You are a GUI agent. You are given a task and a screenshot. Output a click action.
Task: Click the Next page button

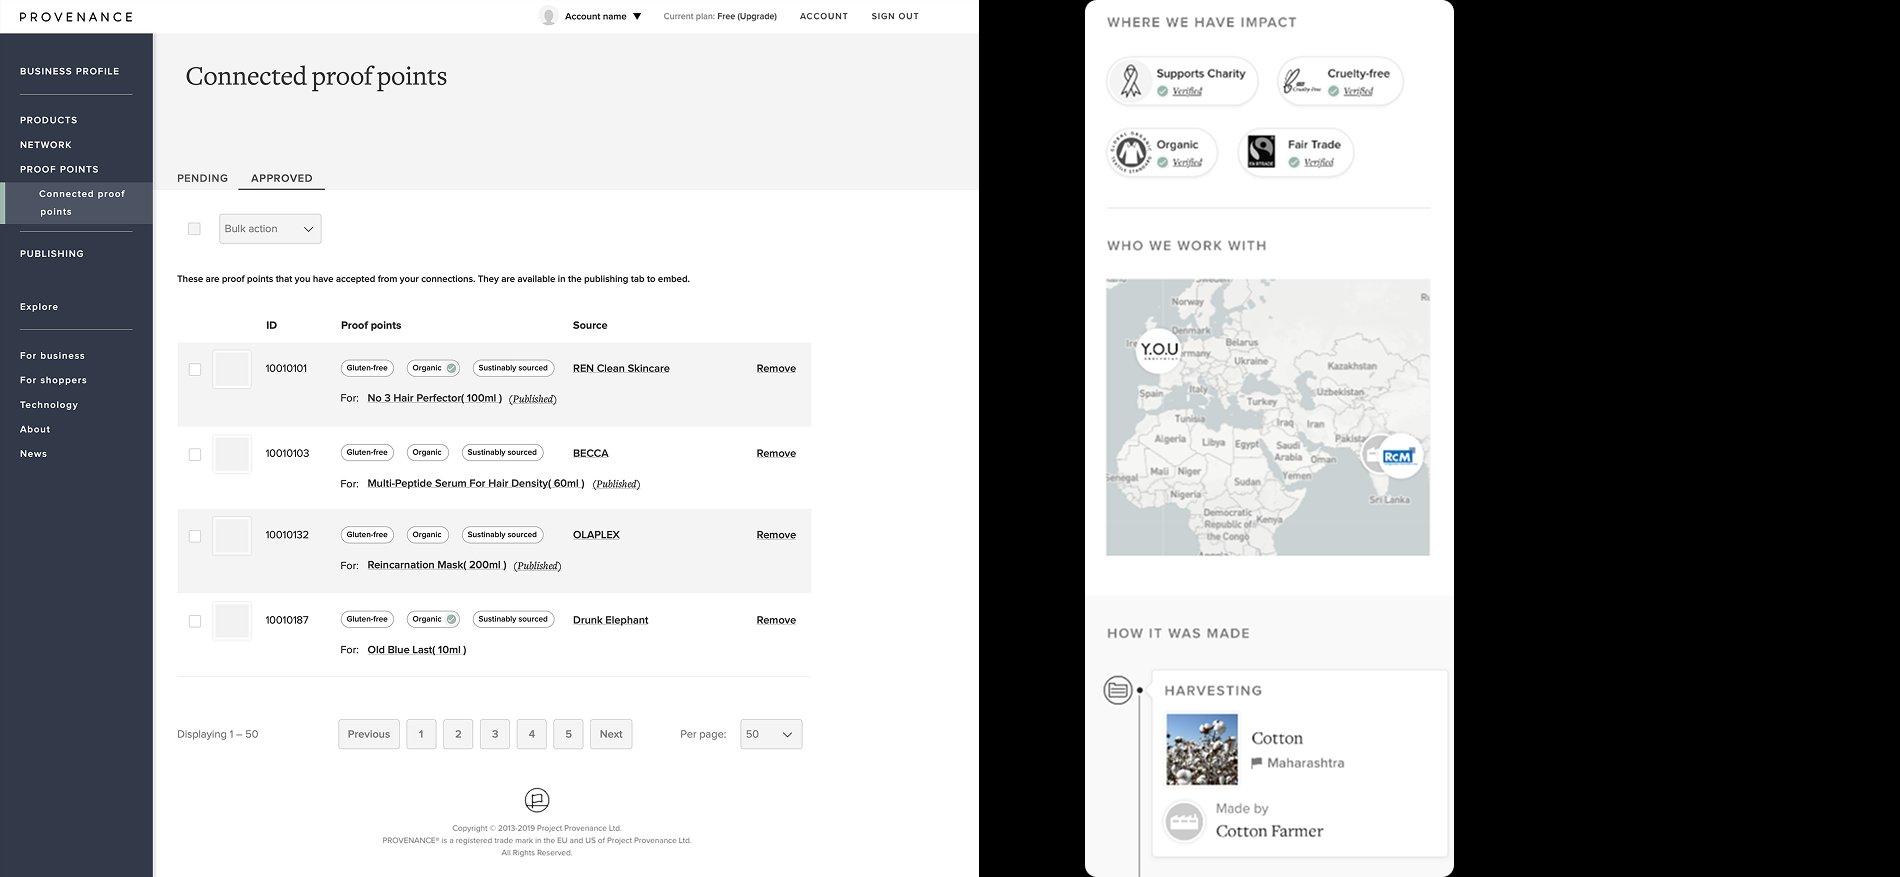tap(611, 734)
